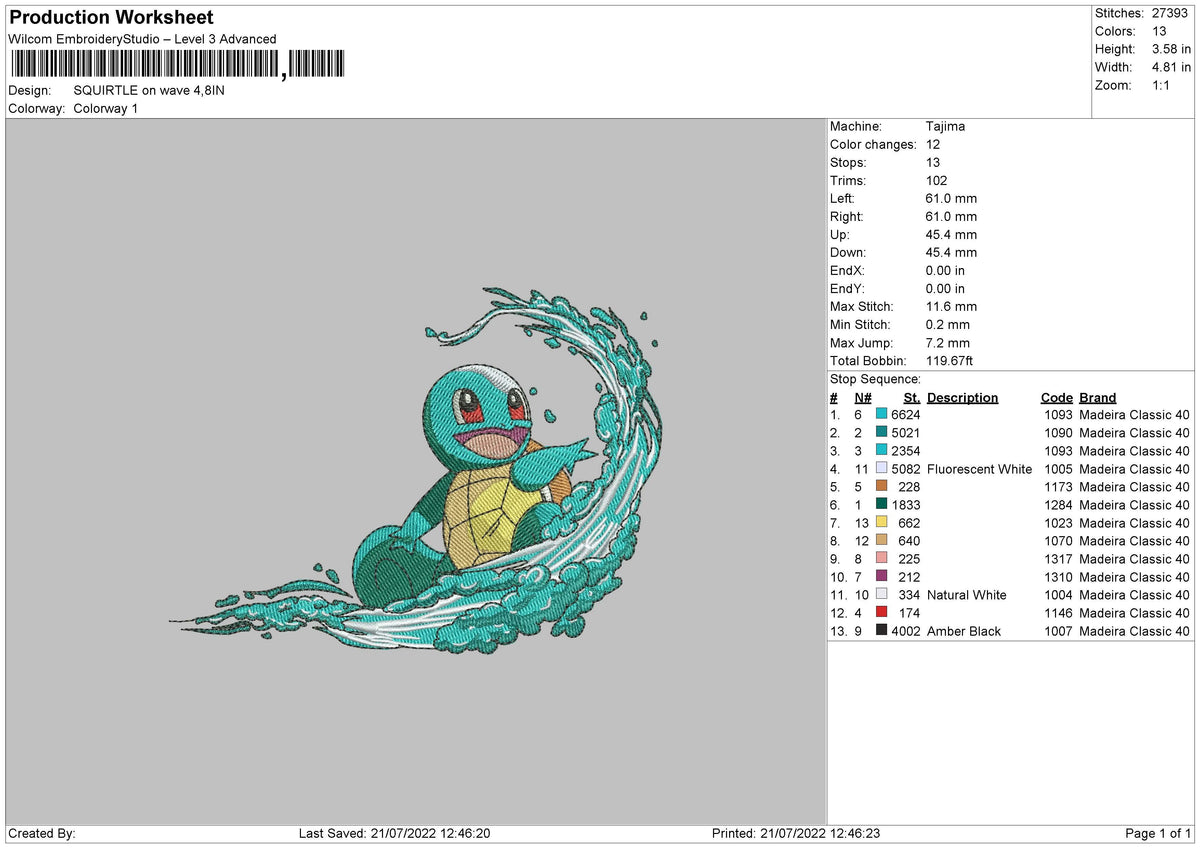
Task: Click the yellow swatch for thread 662
Action: click(x=881, y=523)
